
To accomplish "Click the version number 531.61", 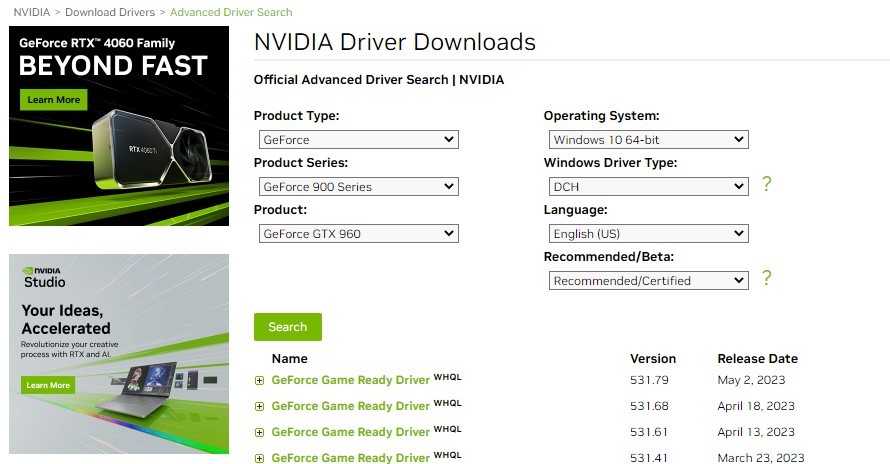I will pos(649,432).
